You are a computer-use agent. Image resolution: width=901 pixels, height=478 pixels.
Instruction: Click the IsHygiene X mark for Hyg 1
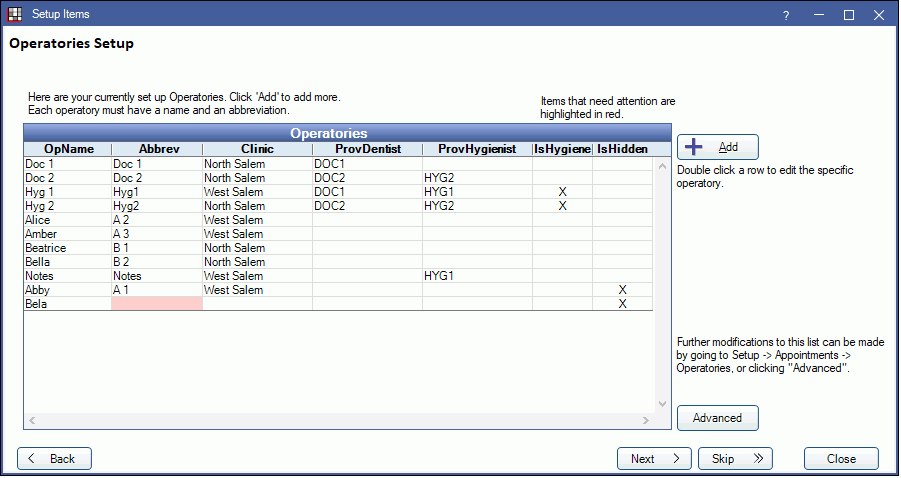pos(562,191)
